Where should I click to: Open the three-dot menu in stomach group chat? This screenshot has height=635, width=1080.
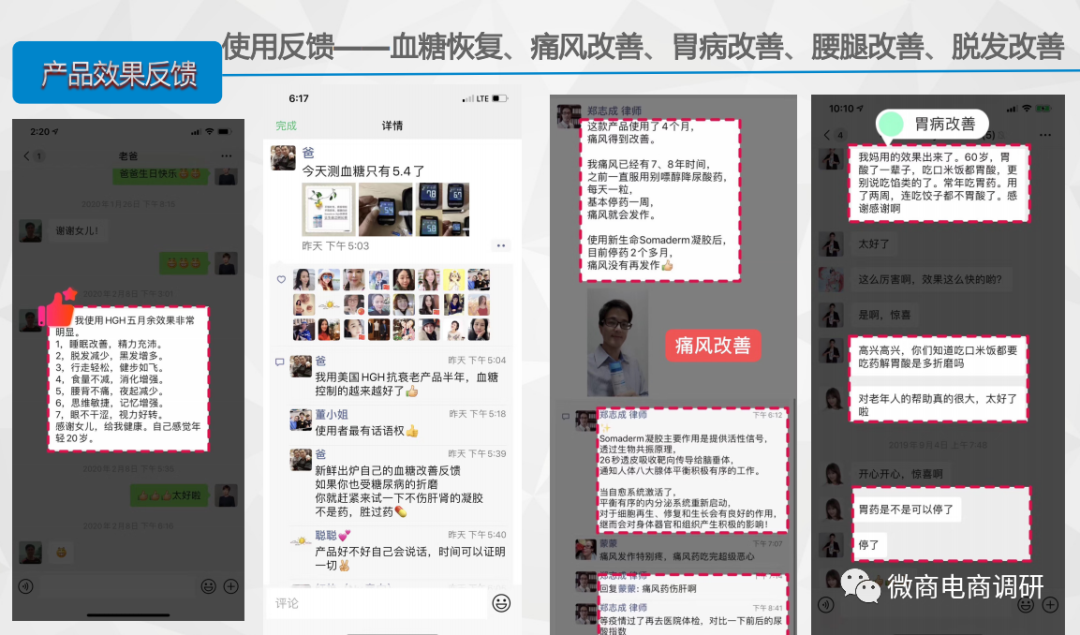tap(1045, 135)
